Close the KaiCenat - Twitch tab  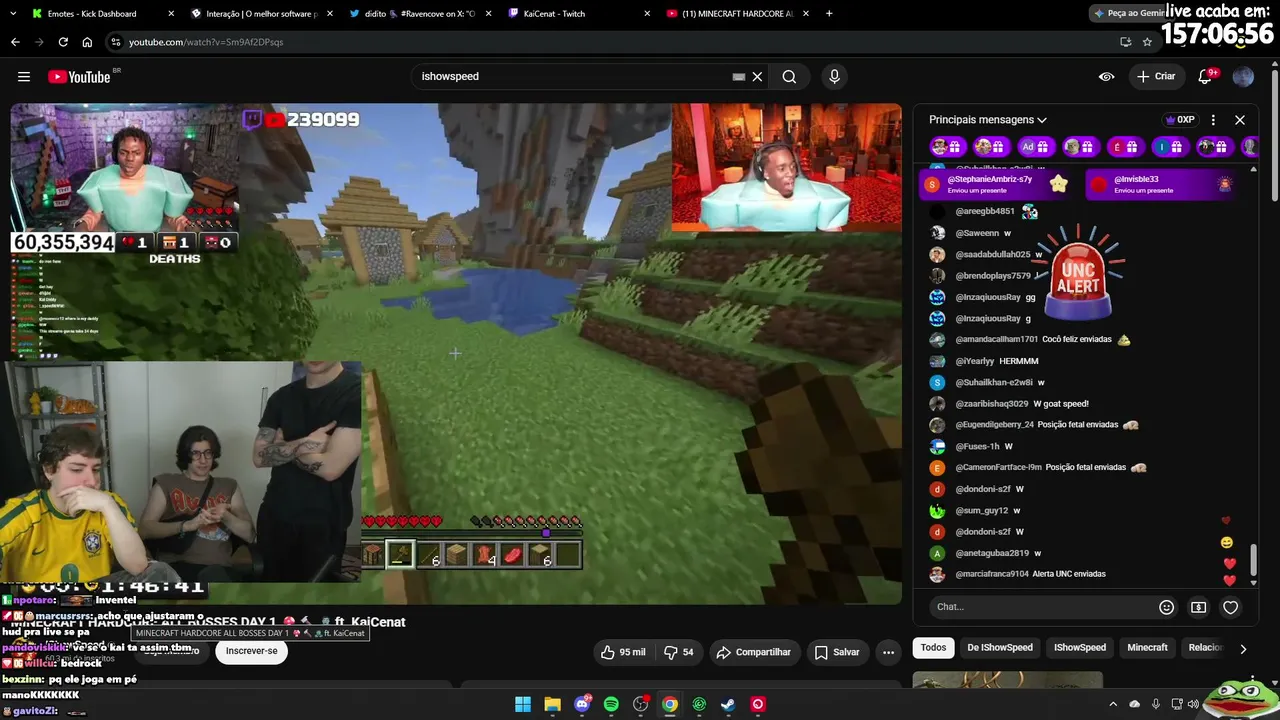pyautogui.click(x=647, y=14)
